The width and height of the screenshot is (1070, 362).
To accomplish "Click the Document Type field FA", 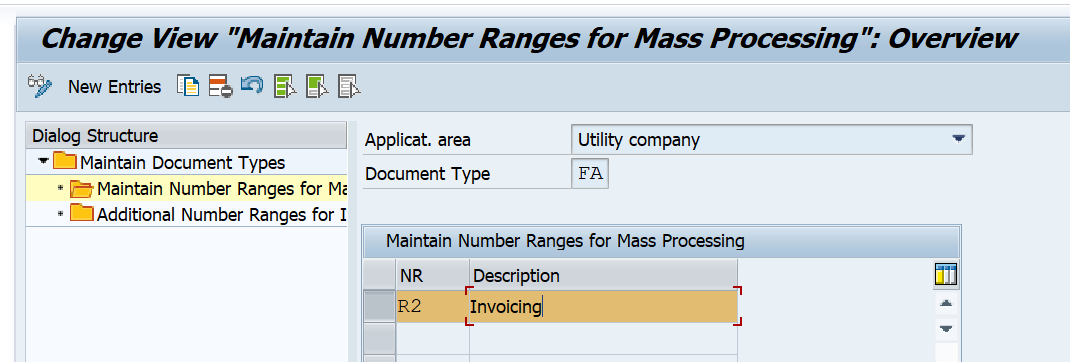I will tap(590, 173).
